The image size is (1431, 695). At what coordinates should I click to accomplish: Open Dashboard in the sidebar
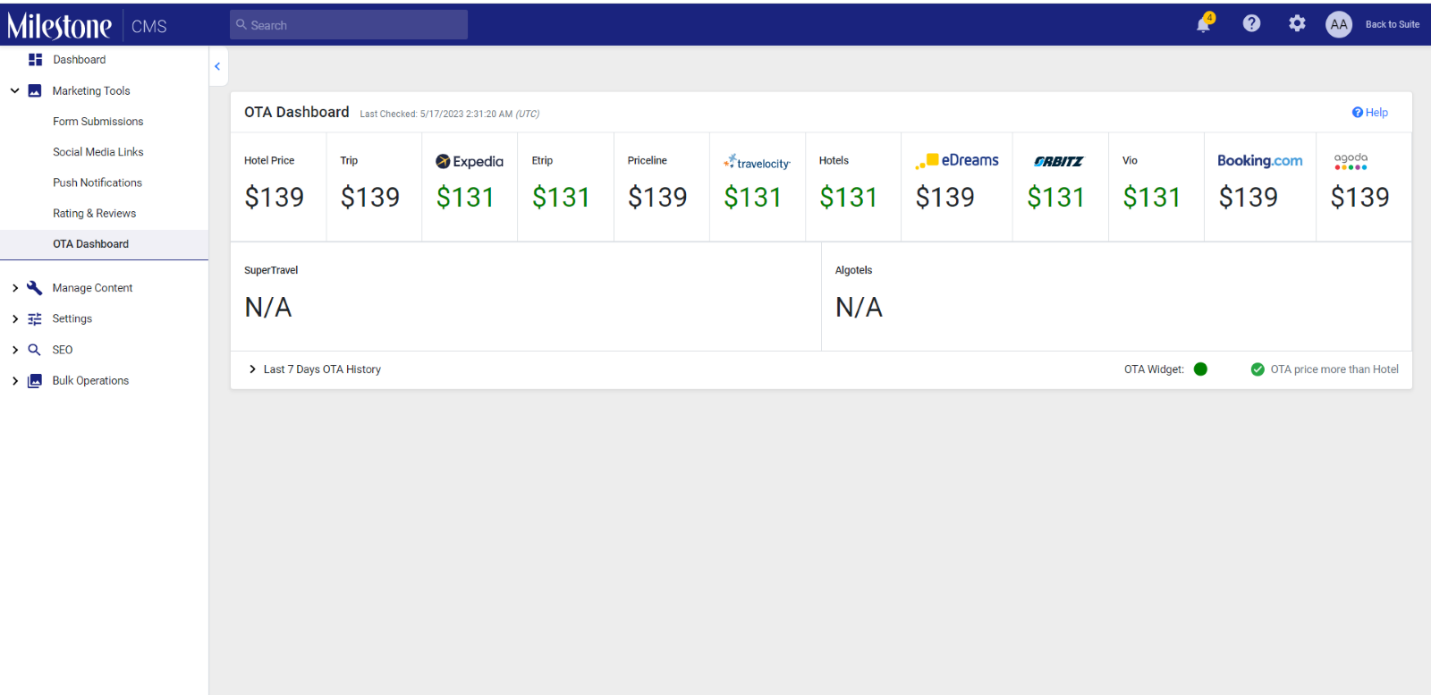pos(79,60)
